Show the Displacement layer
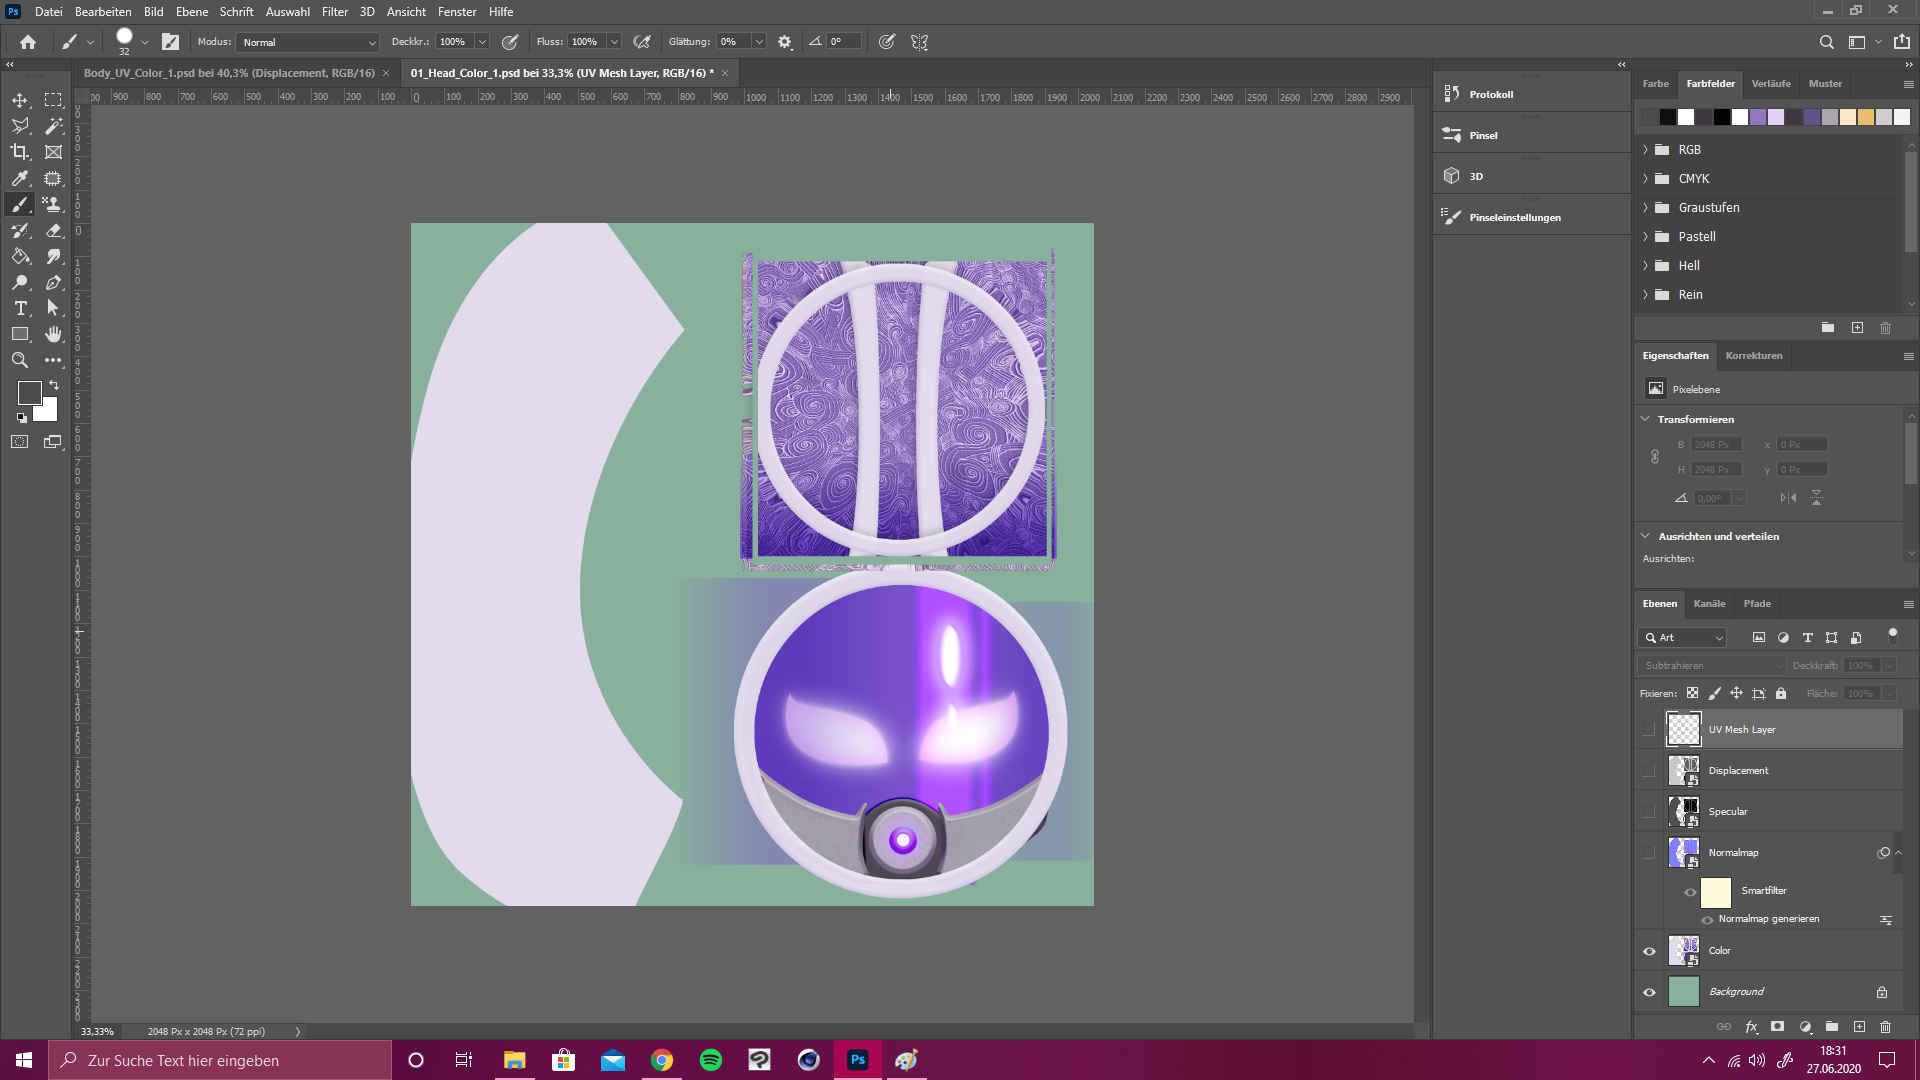 1649,770
